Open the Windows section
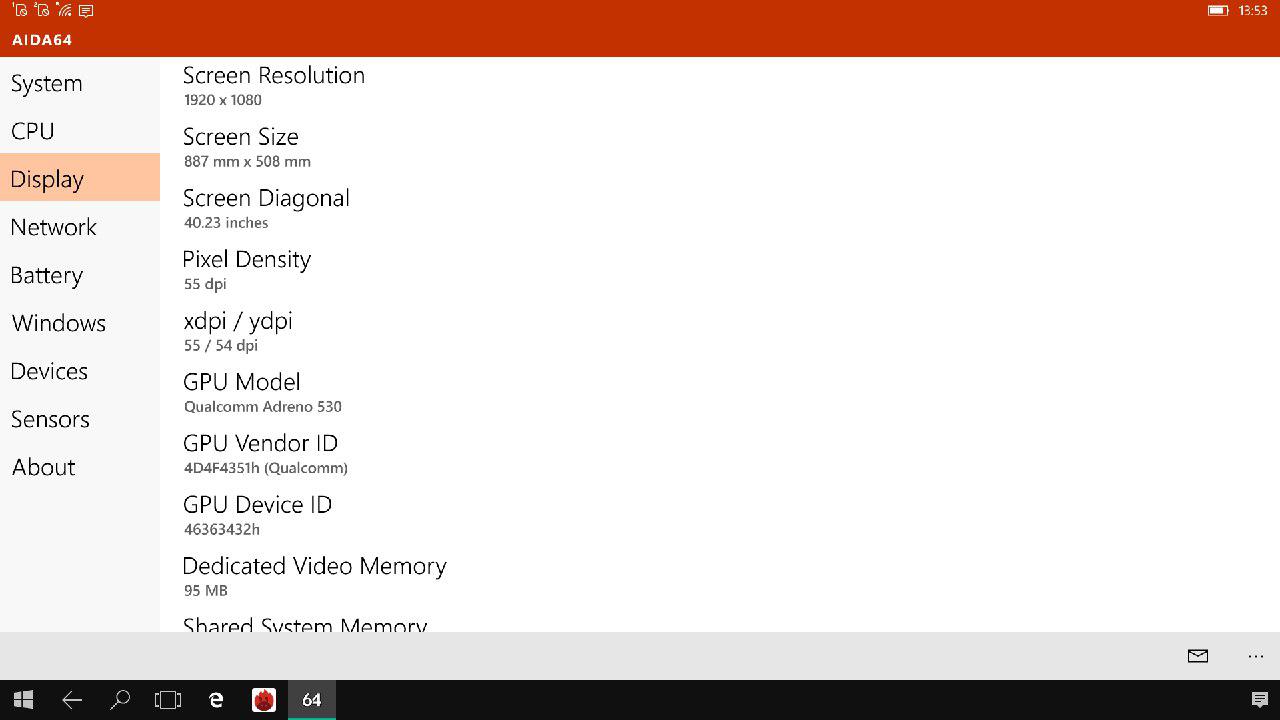This screenshot has width=1280, height=720. click(x=80, y=323)
